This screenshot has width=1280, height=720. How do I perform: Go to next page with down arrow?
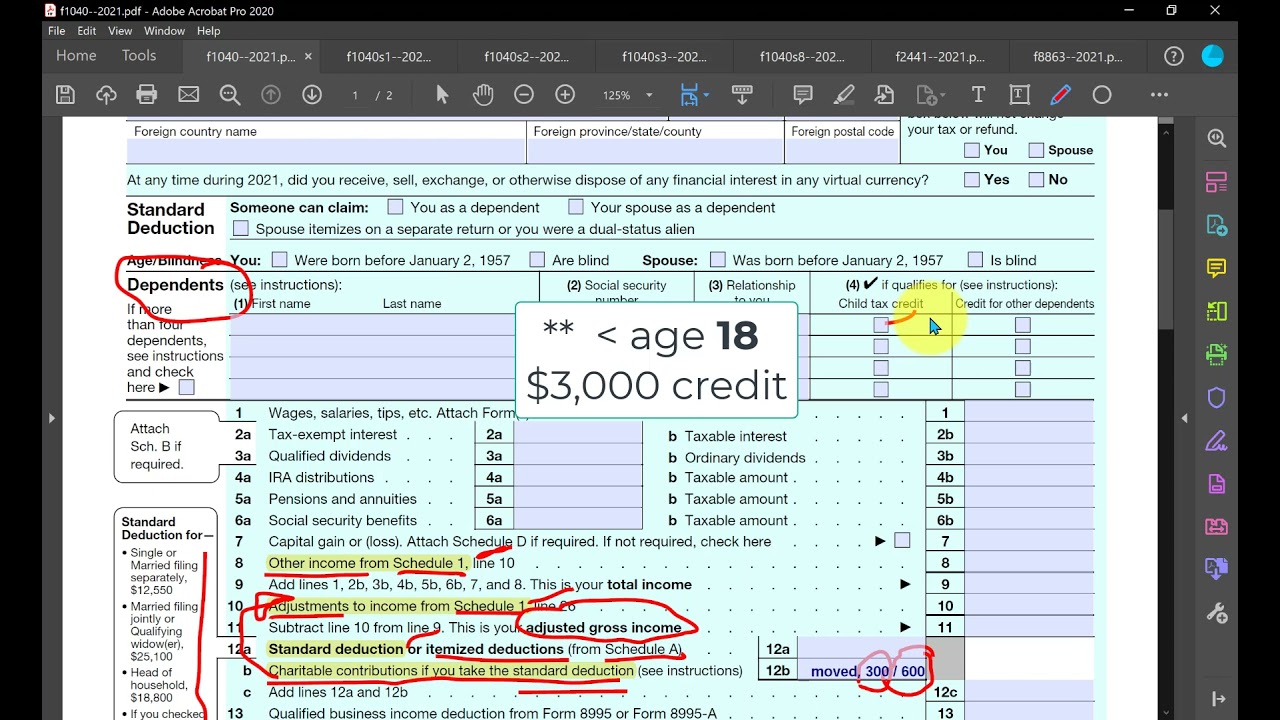(312, 95)
